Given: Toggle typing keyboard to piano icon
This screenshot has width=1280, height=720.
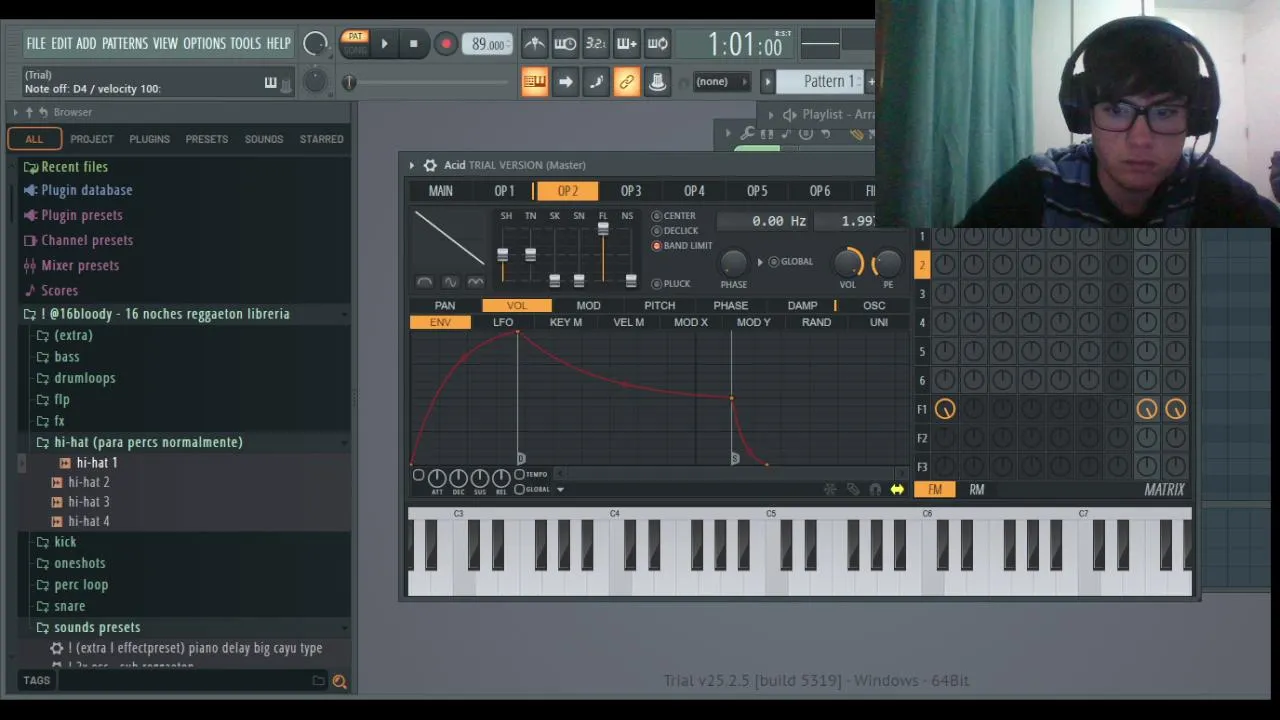Looking at the screenshot, I should pyautogui.click(x=534, y=82).
